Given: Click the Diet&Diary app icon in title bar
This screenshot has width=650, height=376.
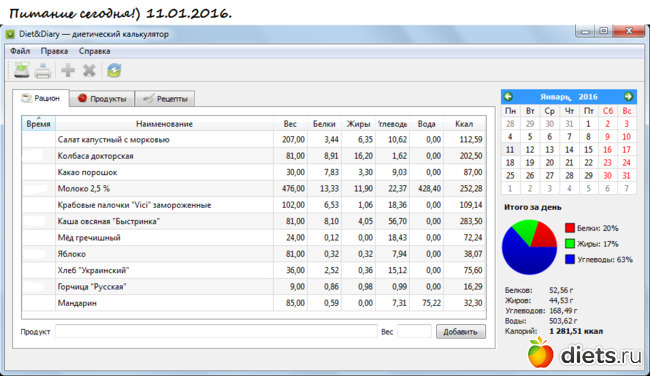Looking at the screenshot, I should click(x=10, y=34).
